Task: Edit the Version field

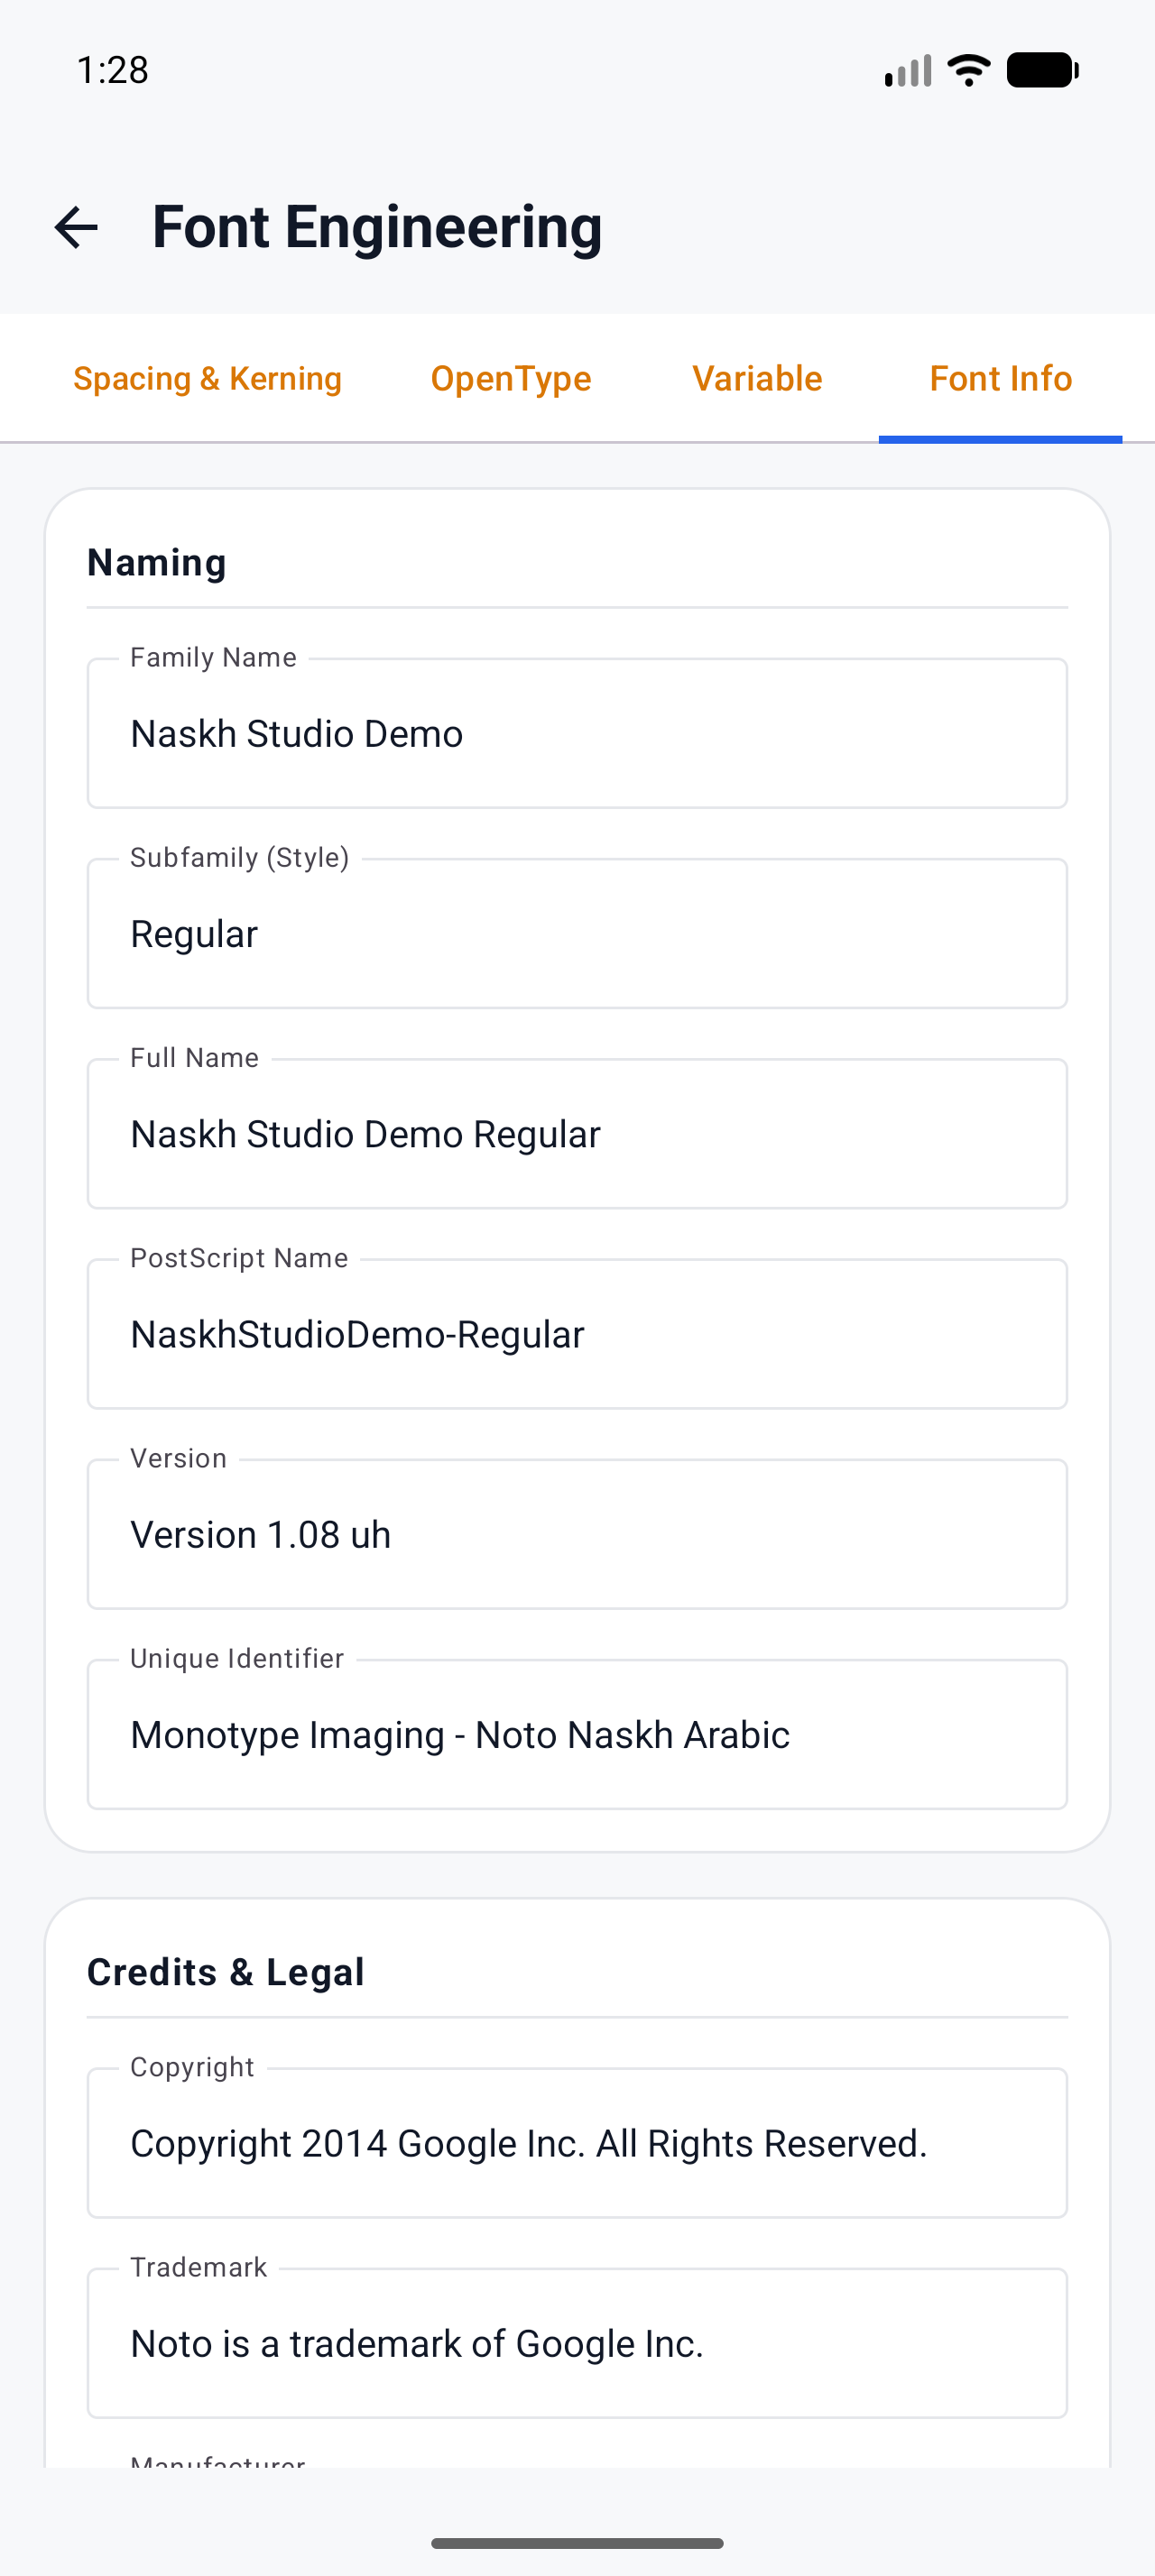Action: point(577,1533)
